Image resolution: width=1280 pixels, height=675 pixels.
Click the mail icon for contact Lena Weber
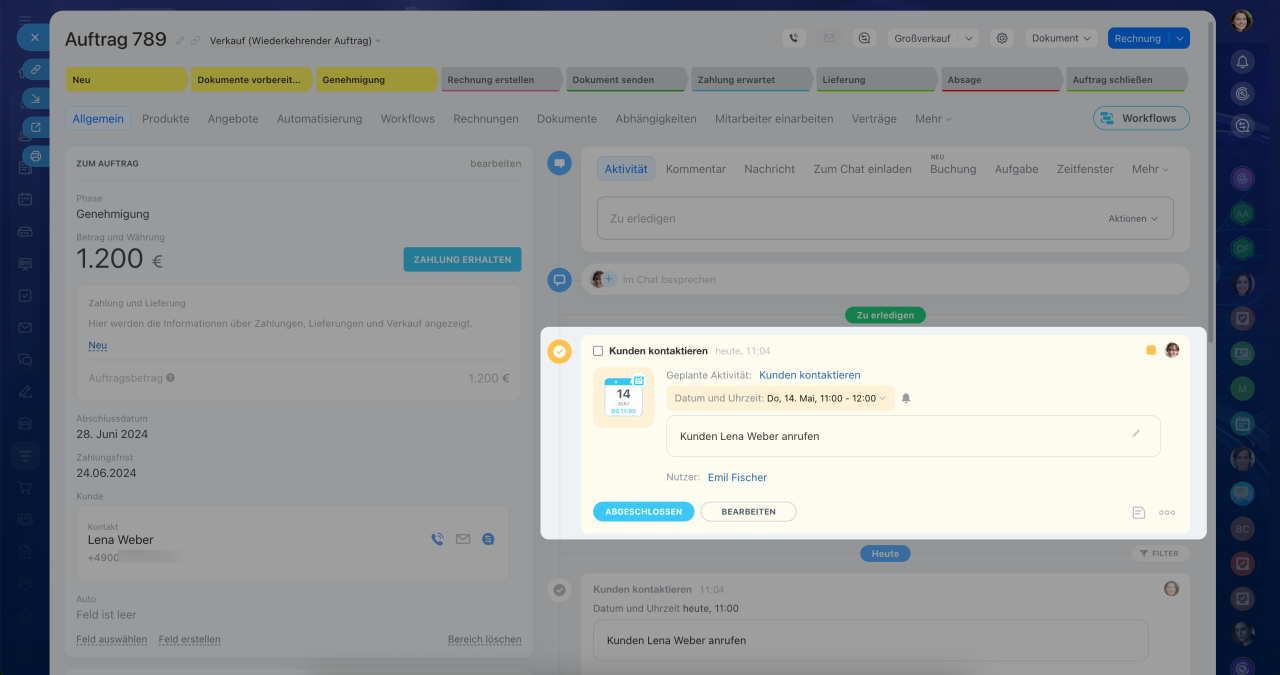[463, 539]
